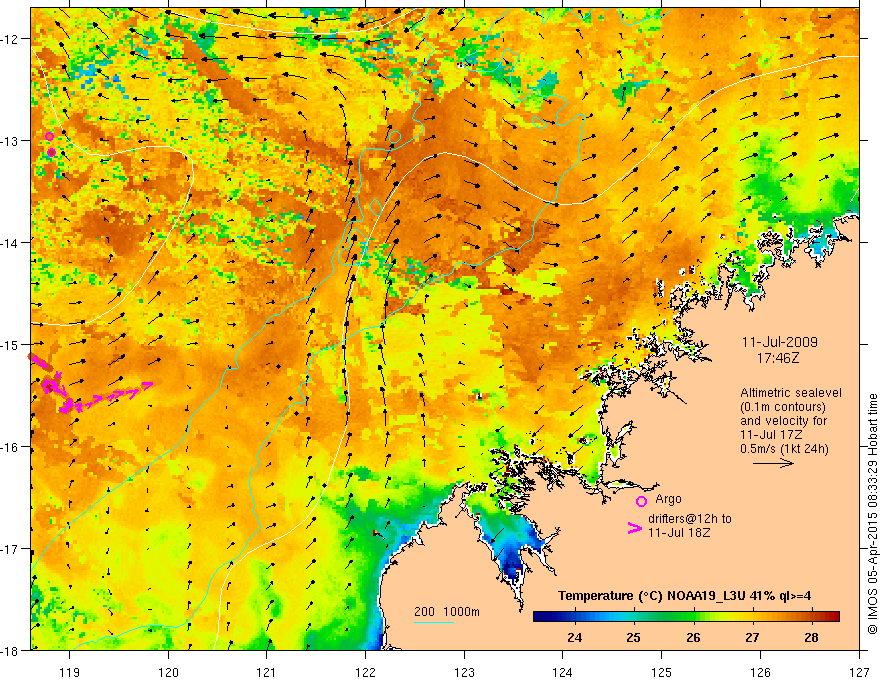This screenshot has width=880, height=680.
Task: Select the upper Argo float marker near -13
Action: click(49, 136)
